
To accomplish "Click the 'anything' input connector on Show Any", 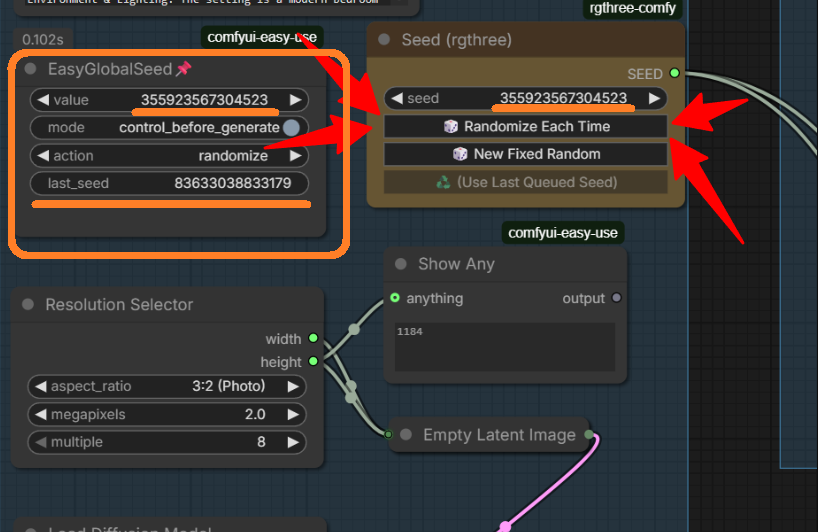I will coord(395,298).
